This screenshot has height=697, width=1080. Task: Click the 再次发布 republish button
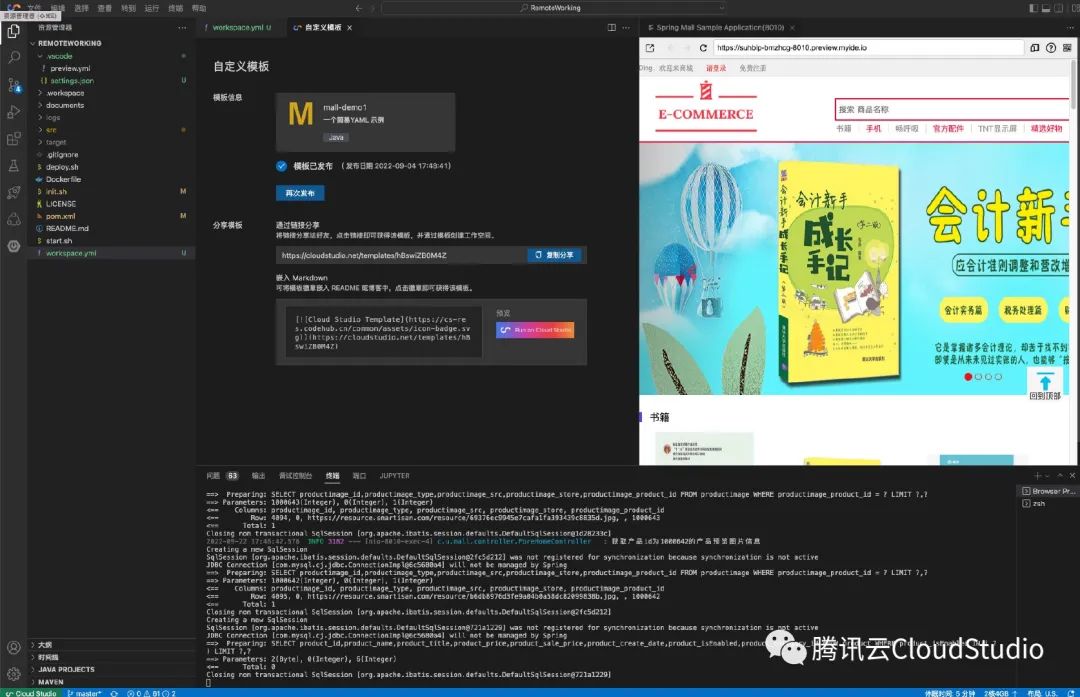click(300, 193)
